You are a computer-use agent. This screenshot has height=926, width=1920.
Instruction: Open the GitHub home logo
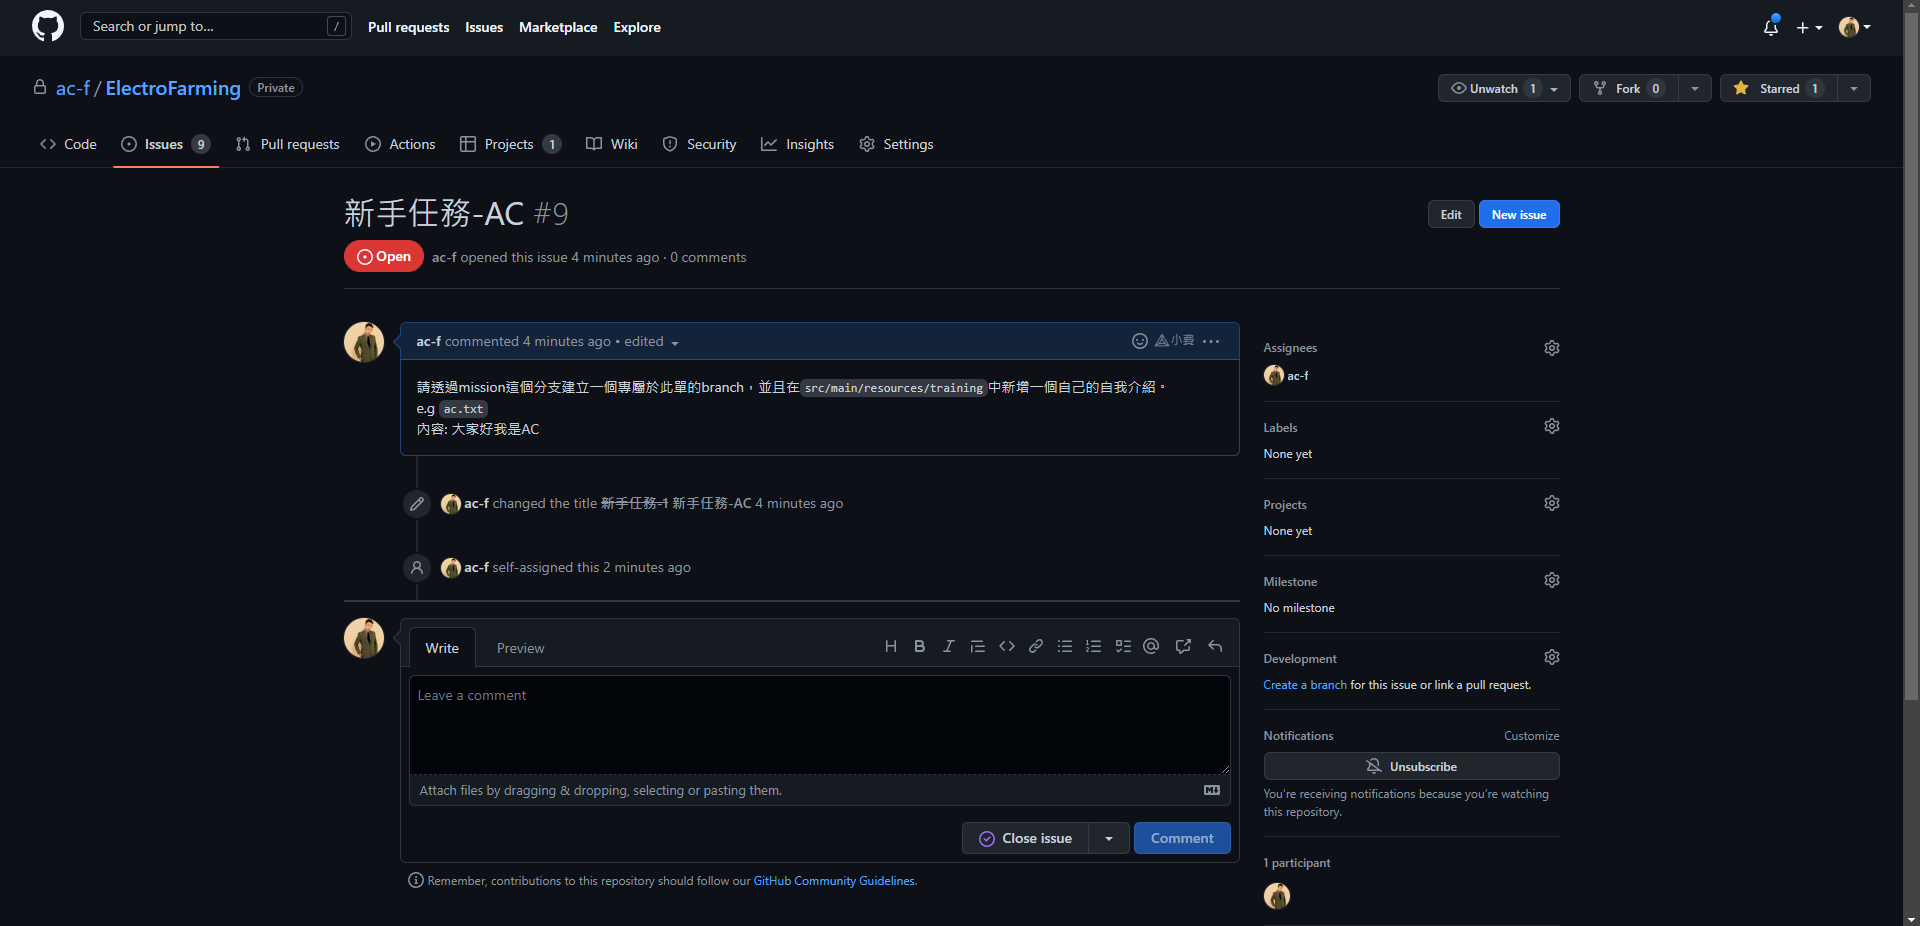pos(47,26)
